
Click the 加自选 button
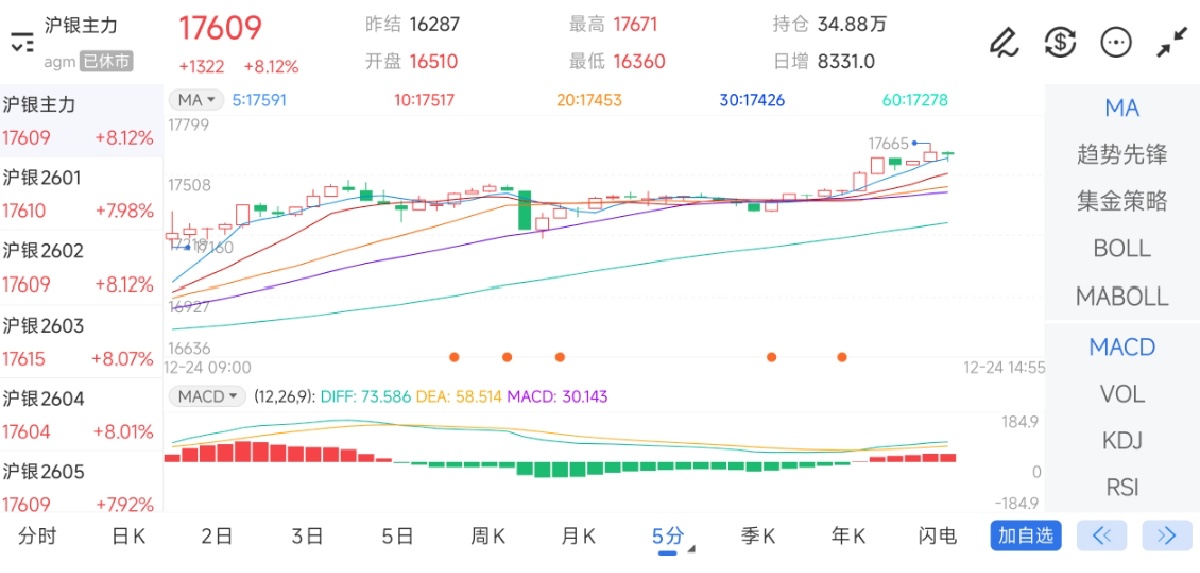point(1026,536)
